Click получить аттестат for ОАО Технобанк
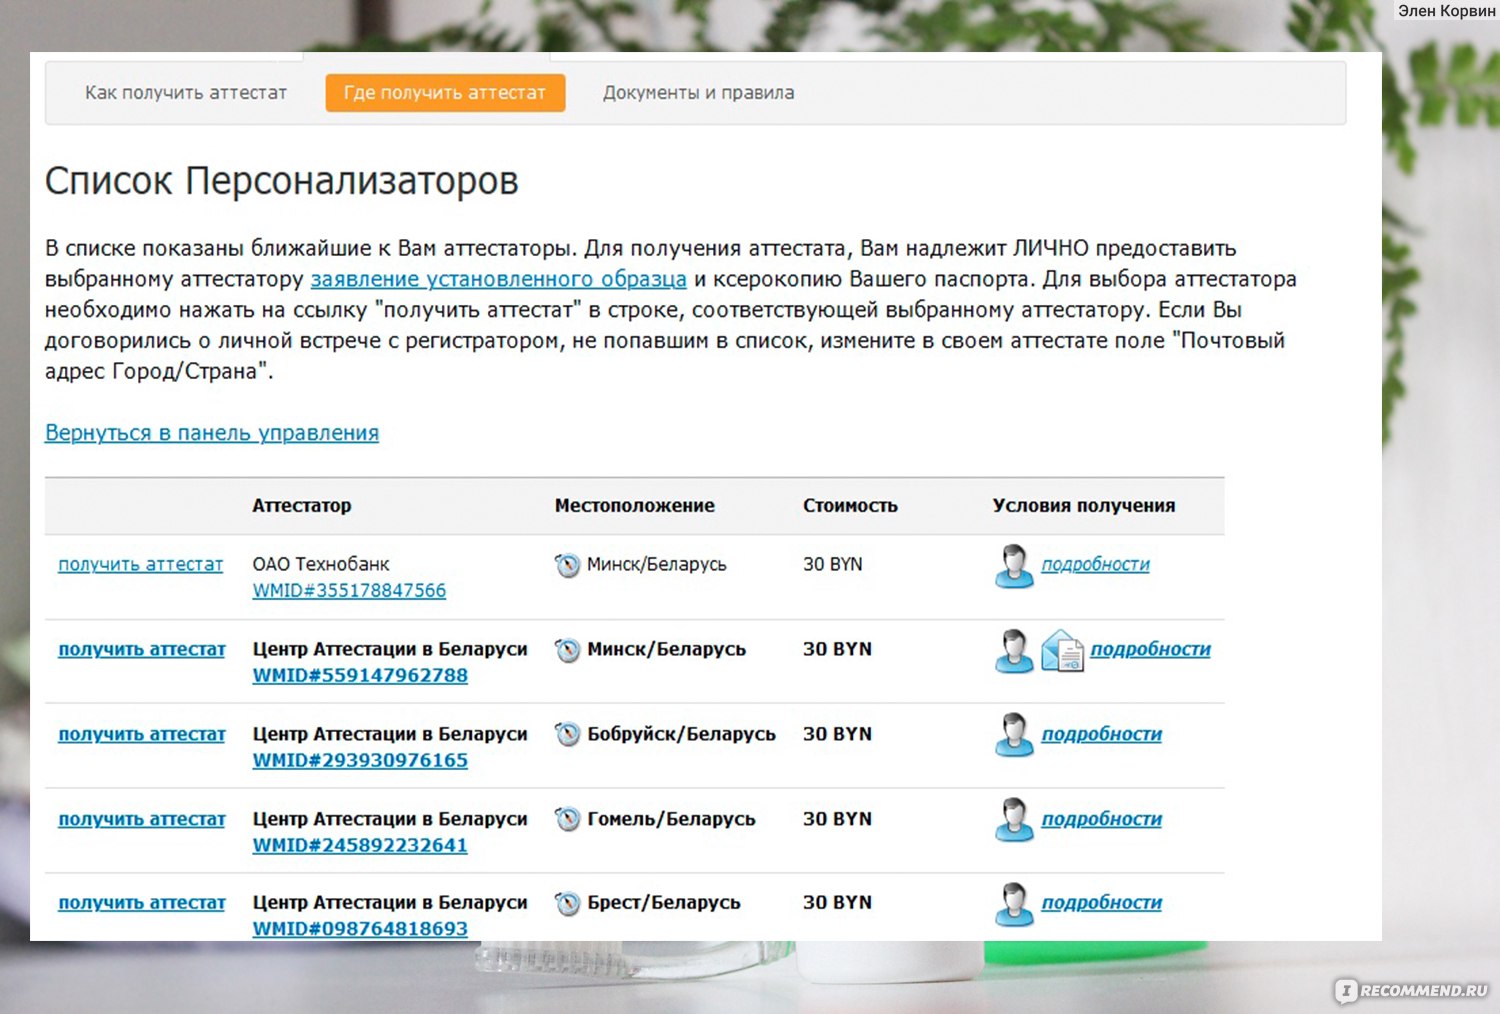Screen dimensions: 1500x1014 pos(141,564)
